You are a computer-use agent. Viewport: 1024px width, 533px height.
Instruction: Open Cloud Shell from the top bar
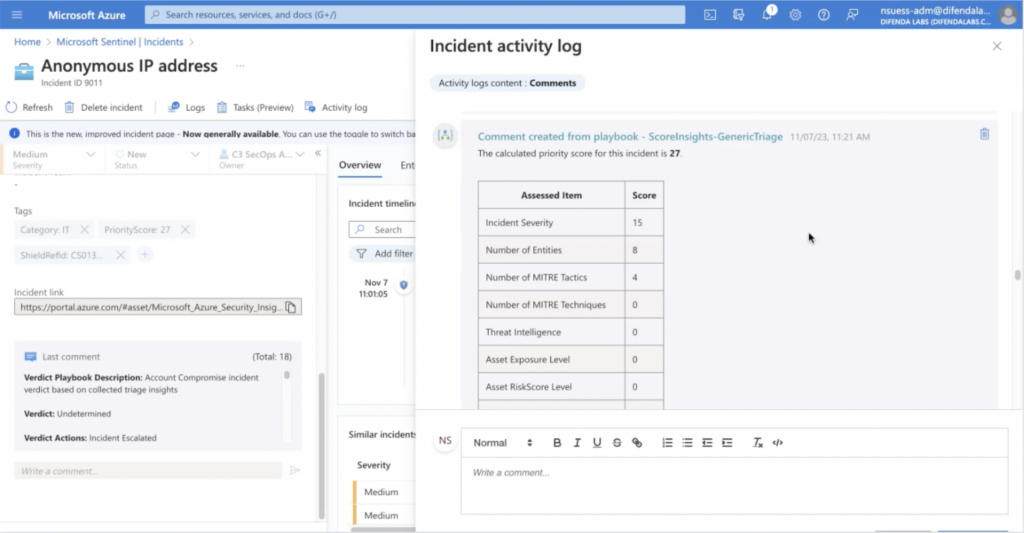[710, 14]
